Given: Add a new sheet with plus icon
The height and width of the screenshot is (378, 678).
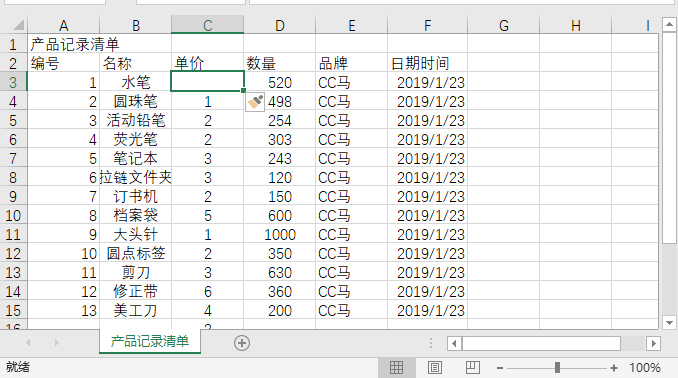Looking at the screenshot, I should coord(242,343).
